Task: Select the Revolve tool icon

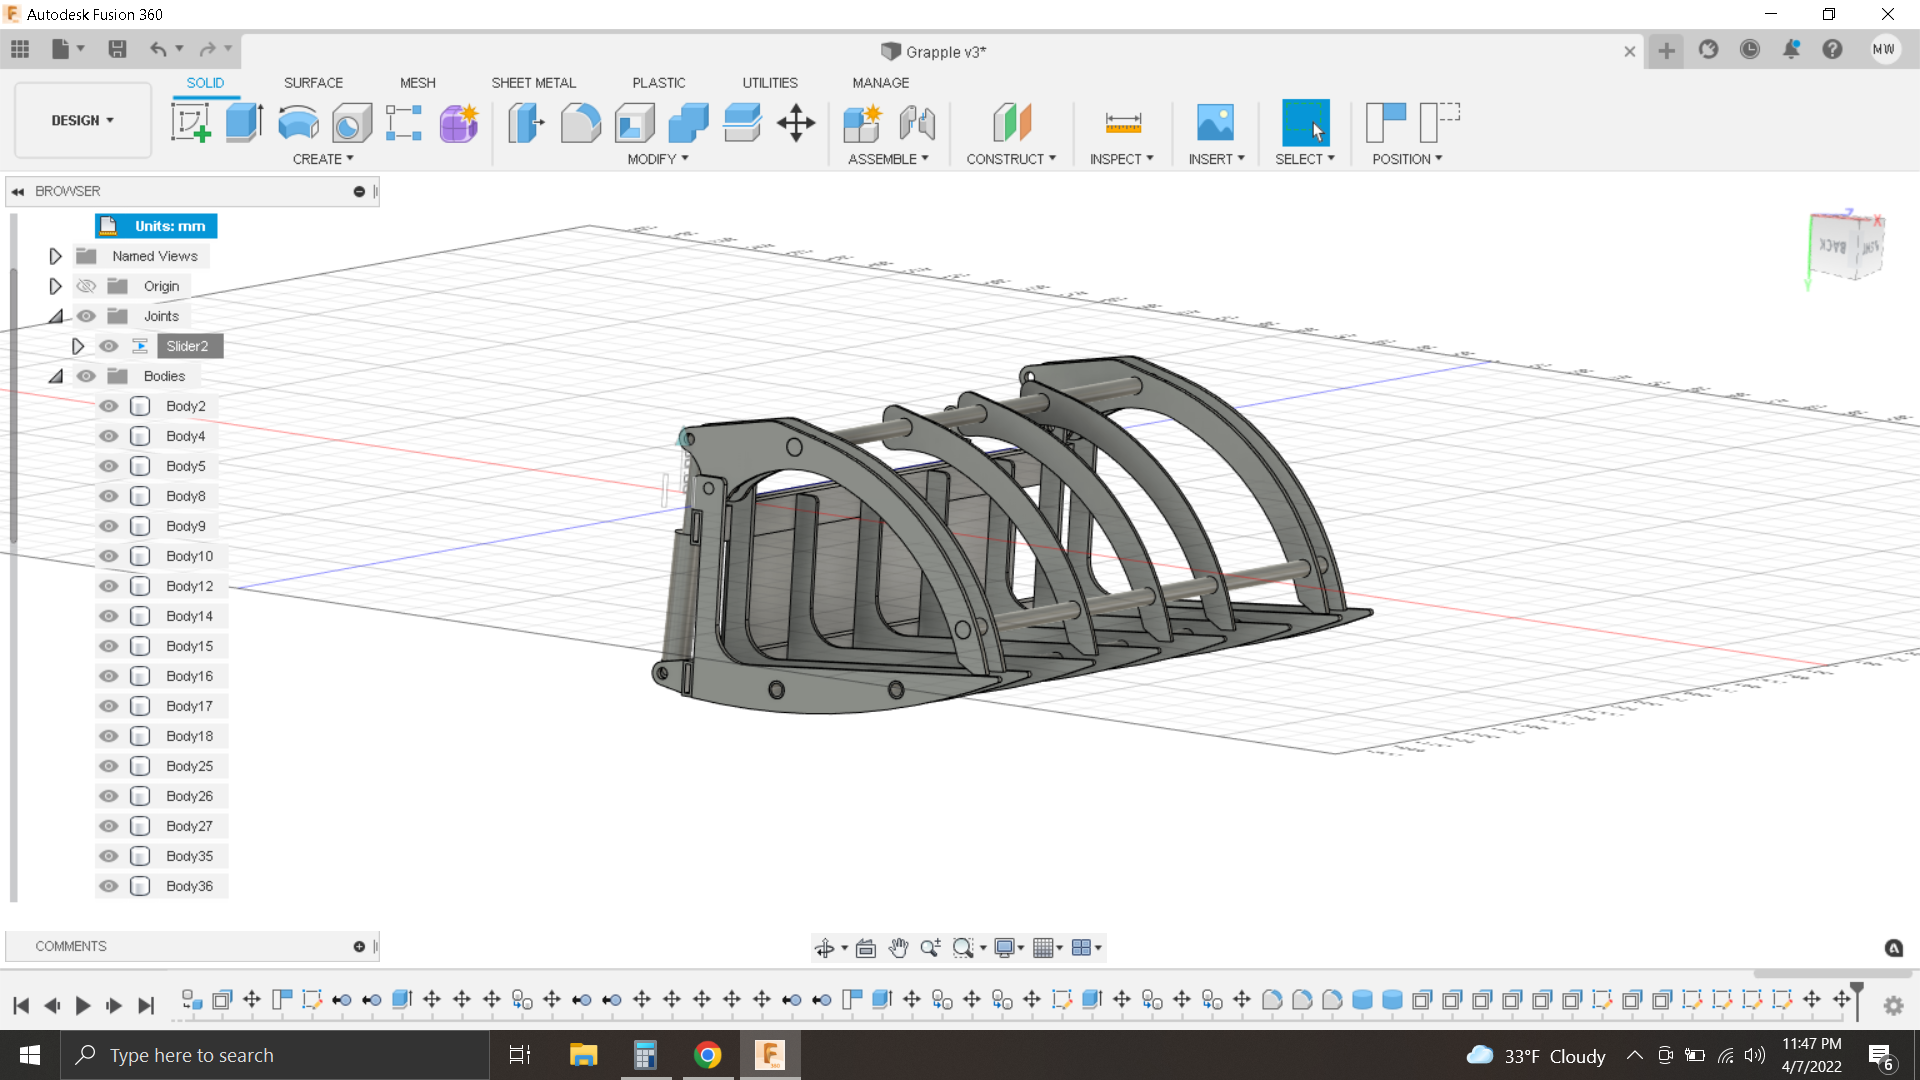Action: (x=298, y=123)
